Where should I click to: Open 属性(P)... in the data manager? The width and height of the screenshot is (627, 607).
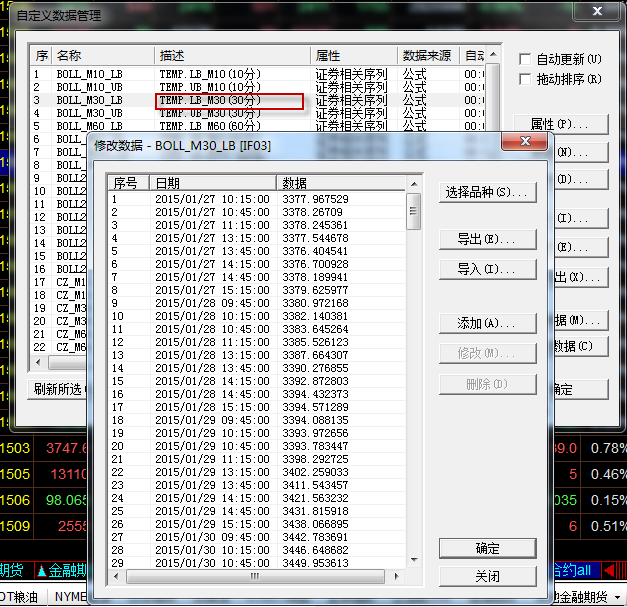click(559, 124)
